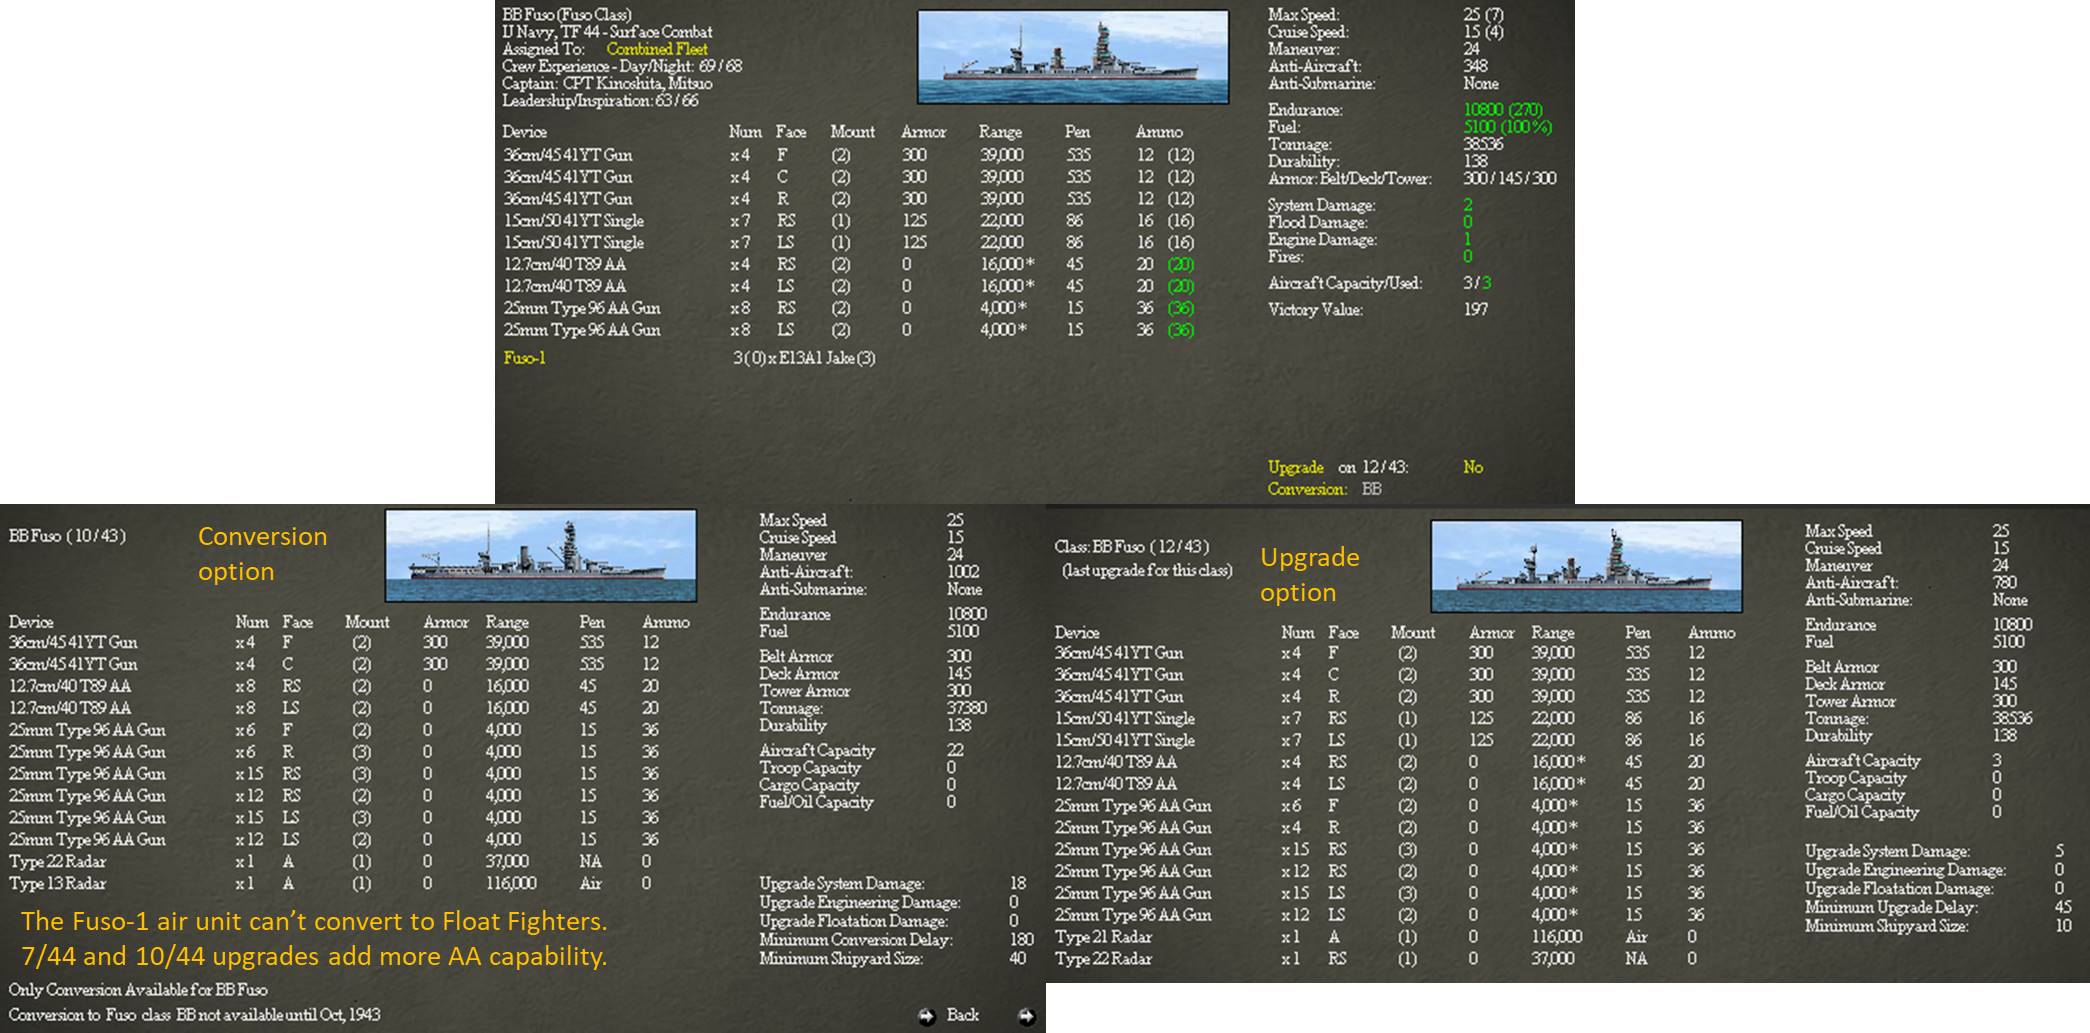Click '(last upgrade for this class)' note

point(1147,570)
